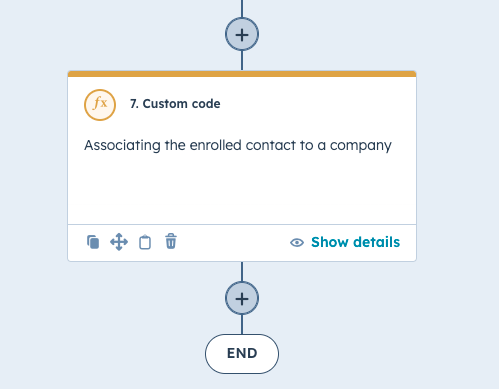This screenshot has width=499, height=389.
Task: Select the END node
Action: [x=242, y=354]
